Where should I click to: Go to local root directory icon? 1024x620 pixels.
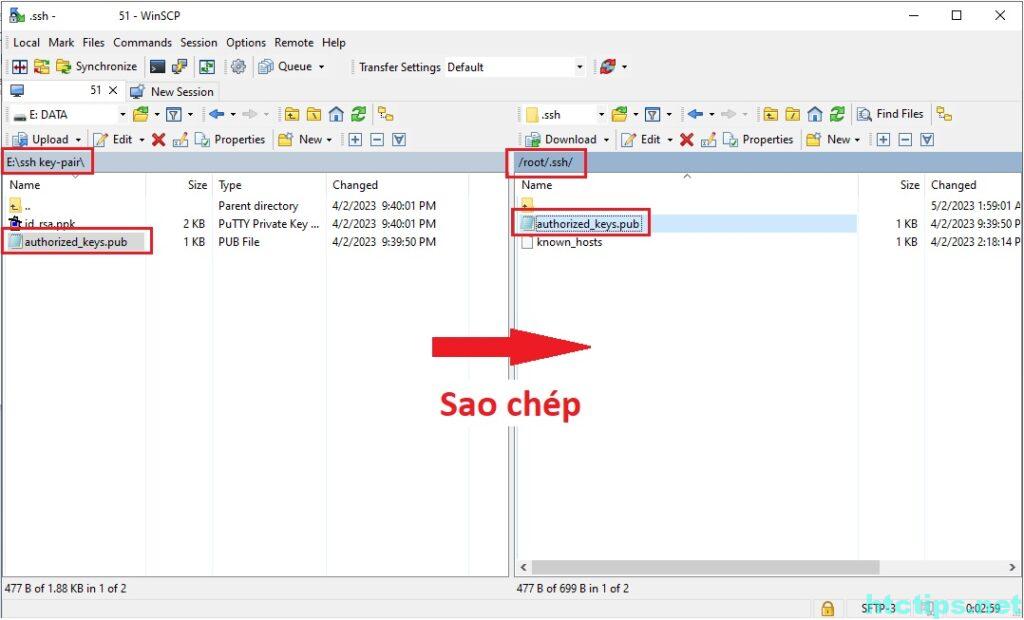[314, 115]
